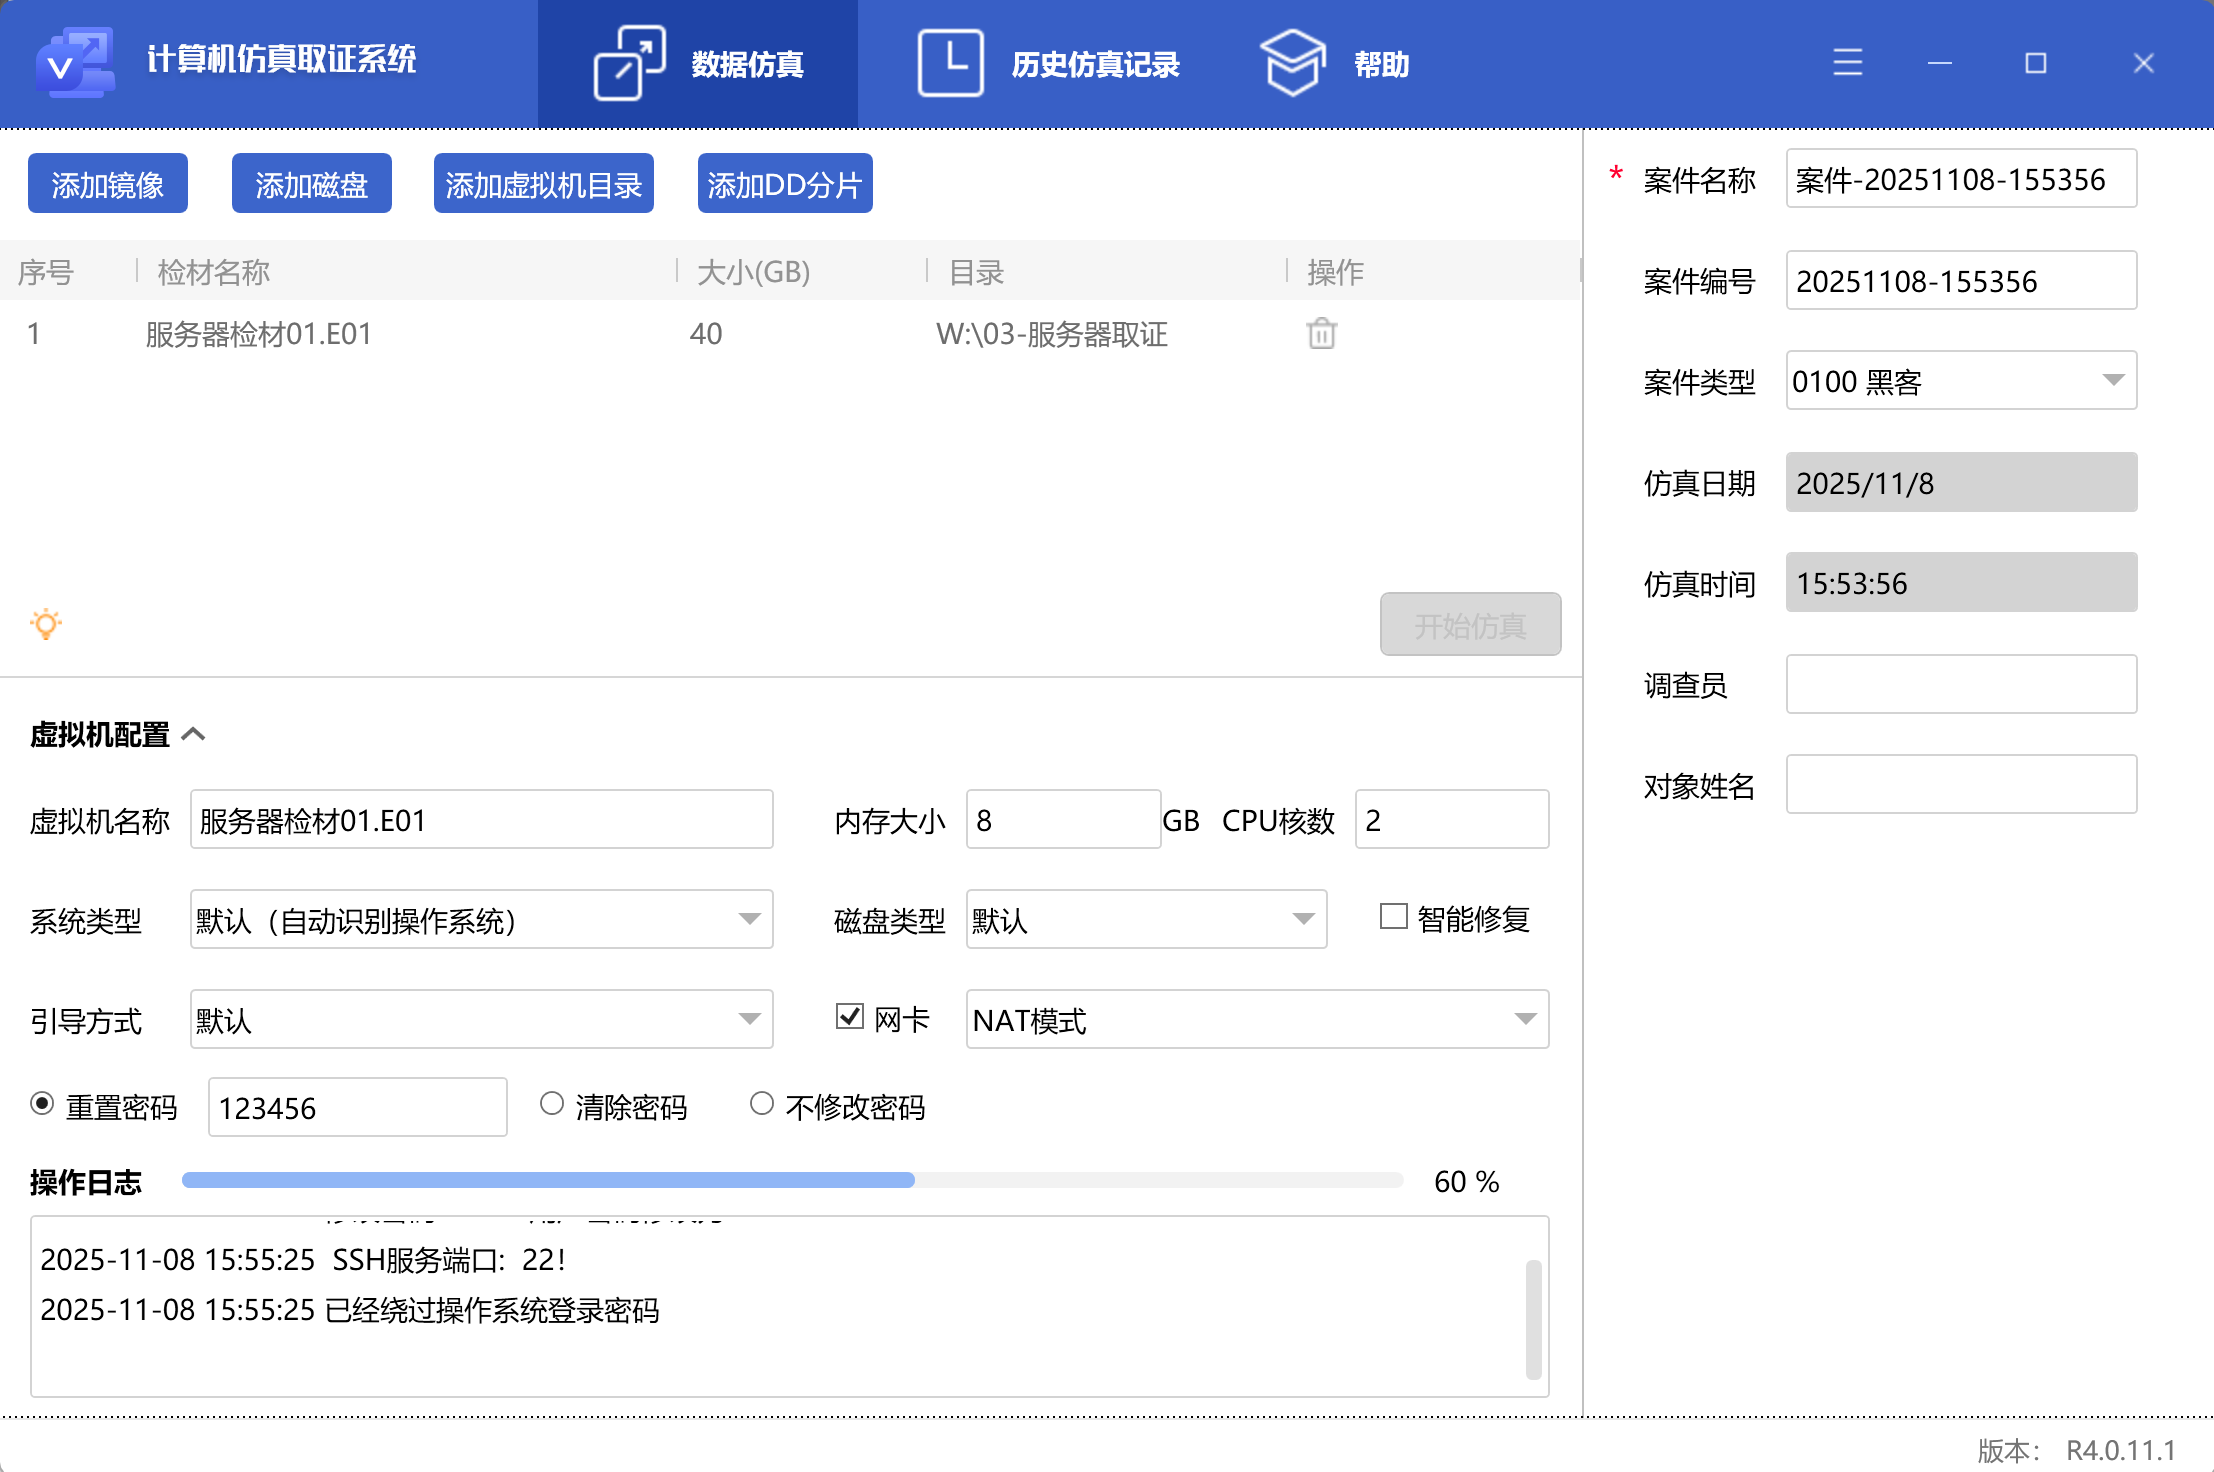Click the 历史仿真记录 clock icon
This screenshot has width=2214, height=1472.
[x=950, y=63]
